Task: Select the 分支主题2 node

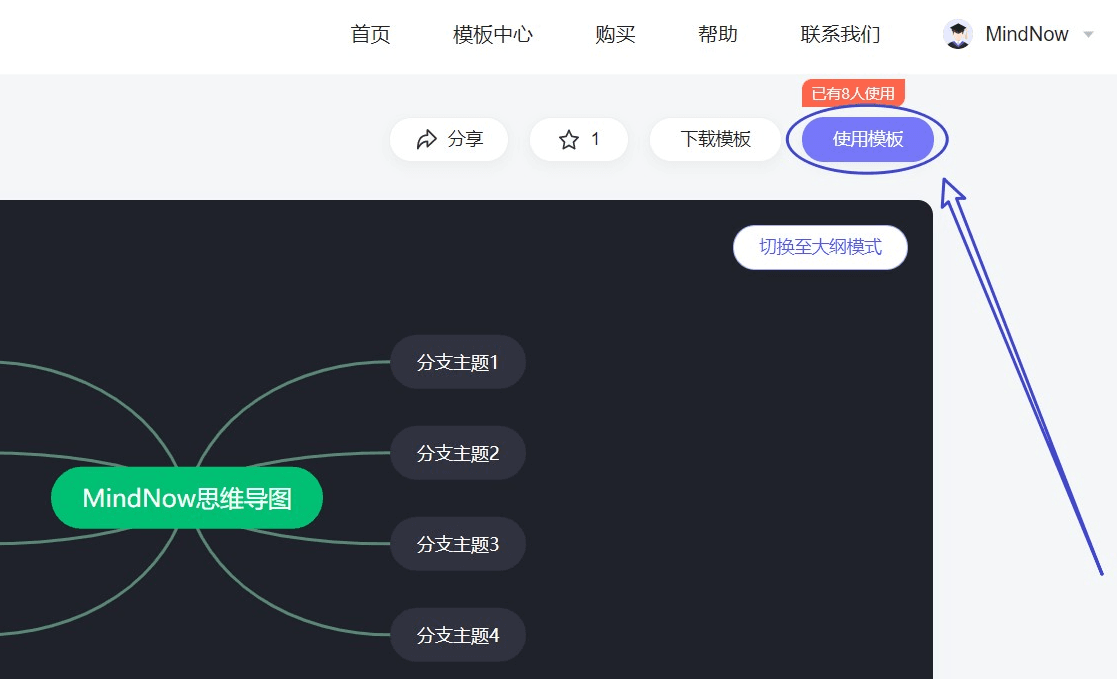Action: (x=457, y=453)
